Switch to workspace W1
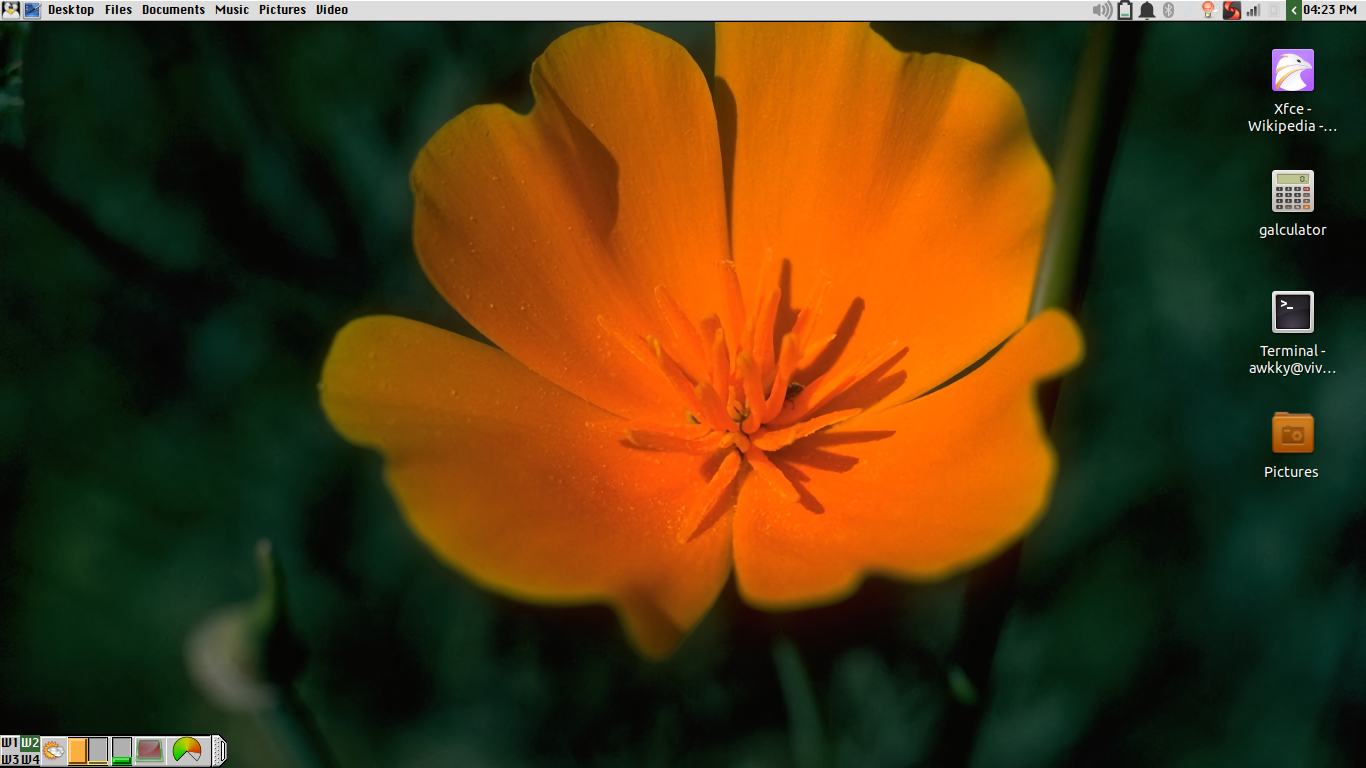 (10, 743)
